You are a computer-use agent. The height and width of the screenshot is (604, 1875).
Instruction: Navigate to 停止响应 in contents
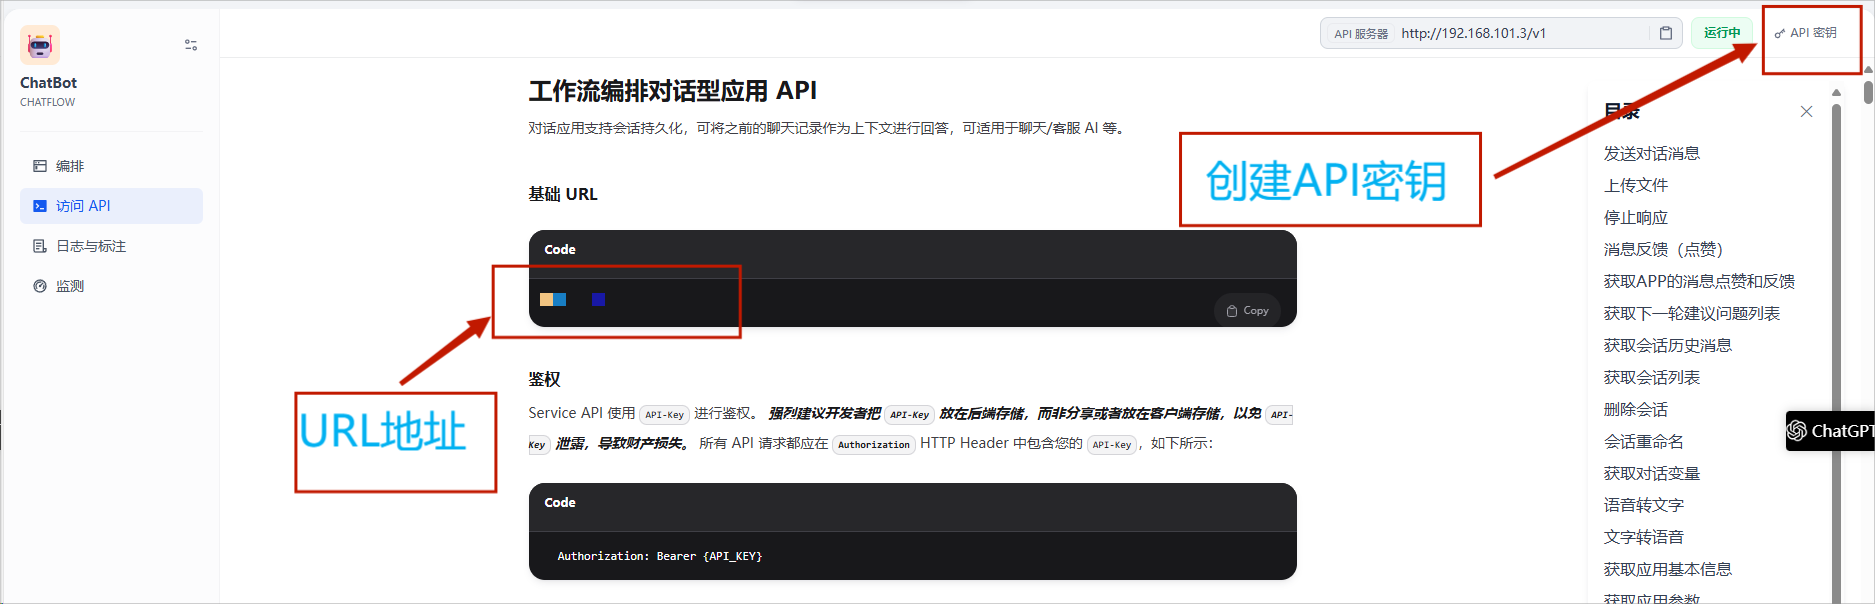(x=1635, y=217)
